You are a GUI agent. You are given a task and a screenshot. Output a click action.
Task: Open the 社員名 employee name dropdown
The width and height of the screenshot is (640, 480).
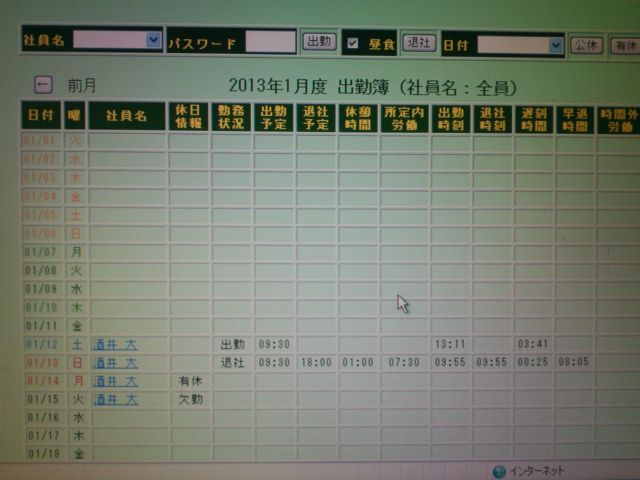117,40
